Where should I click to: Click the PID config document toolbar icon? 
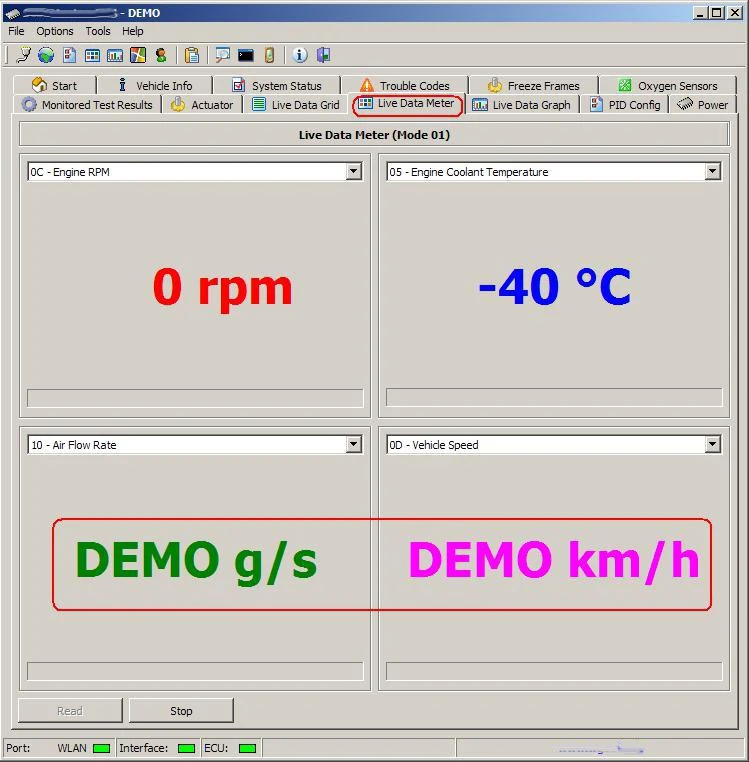coord(70,55)
